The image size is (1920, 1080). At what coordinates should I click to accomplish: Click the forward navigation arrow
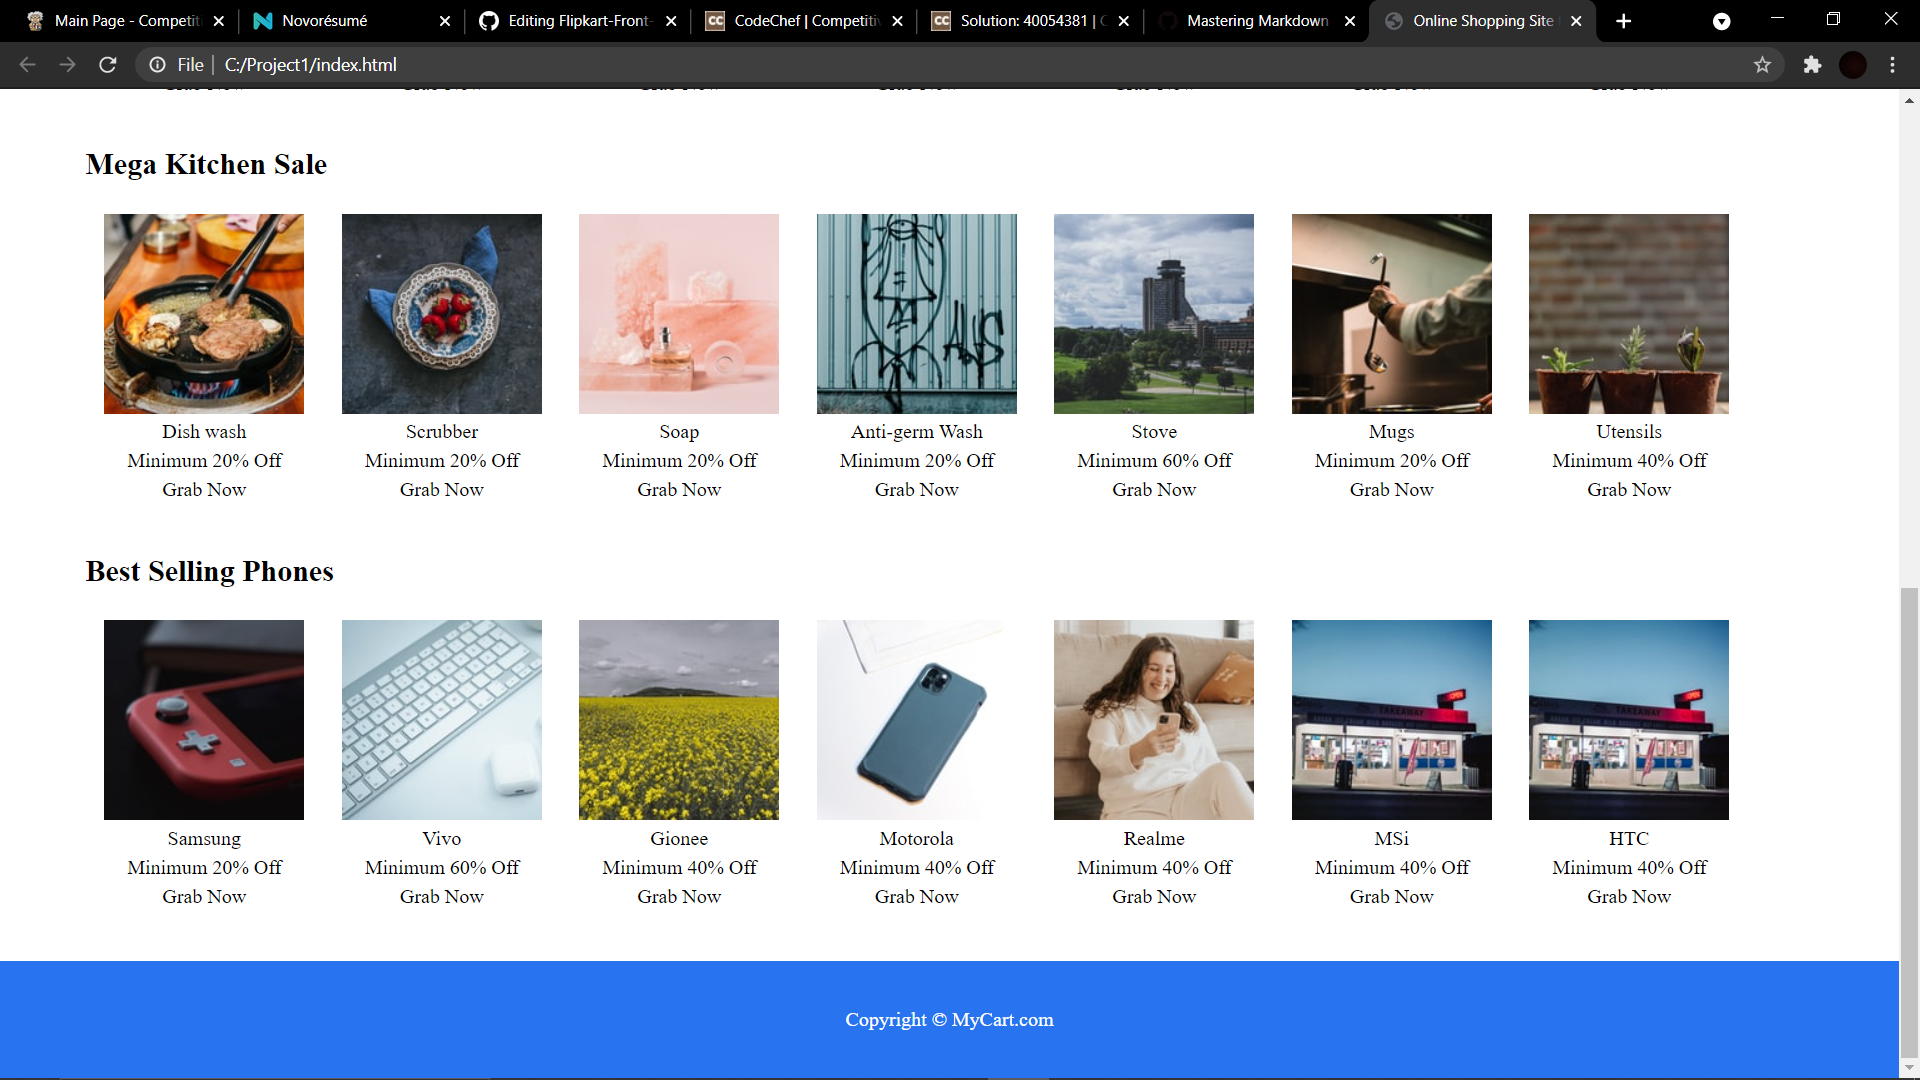click(67, 64)
